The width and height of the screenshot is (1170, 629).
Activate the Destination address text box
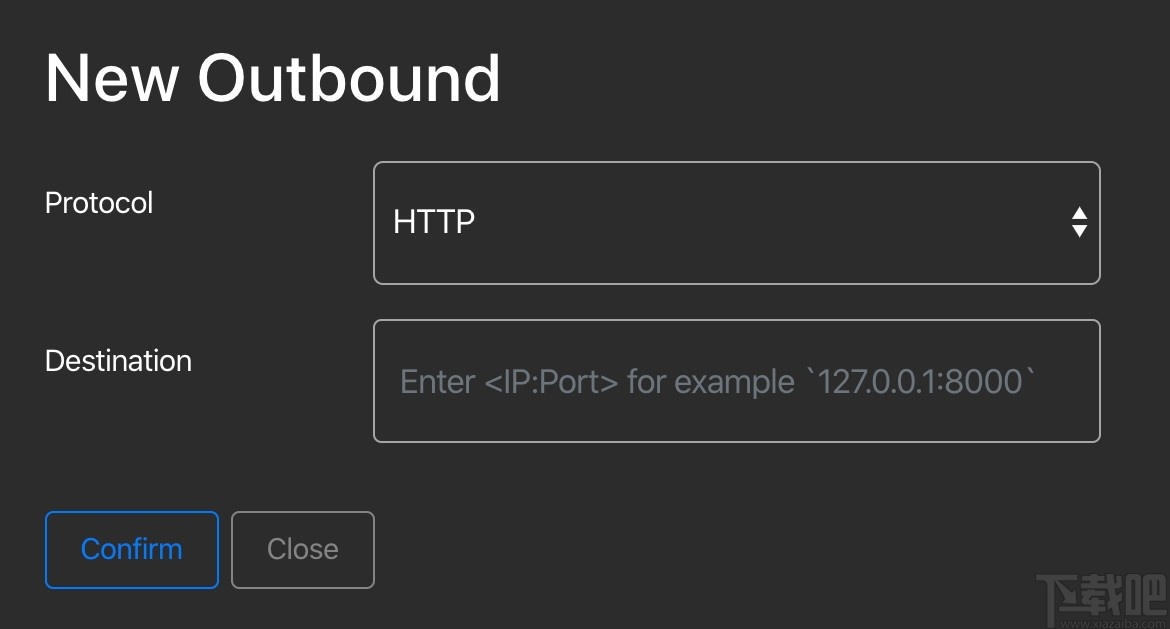click(x=736, y=381)
